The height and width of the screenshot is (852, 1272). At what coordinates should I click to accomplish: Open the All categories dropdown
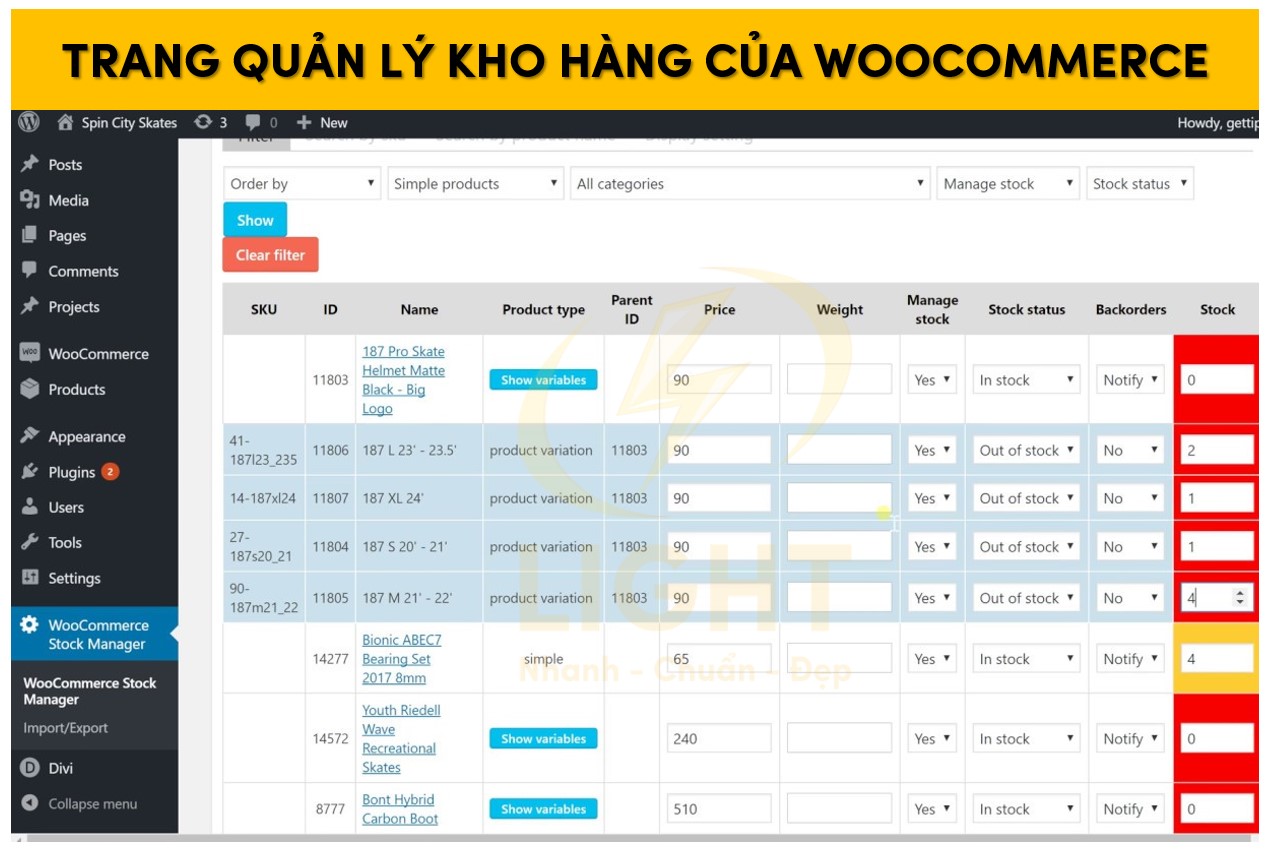click(x=750, y=184)
